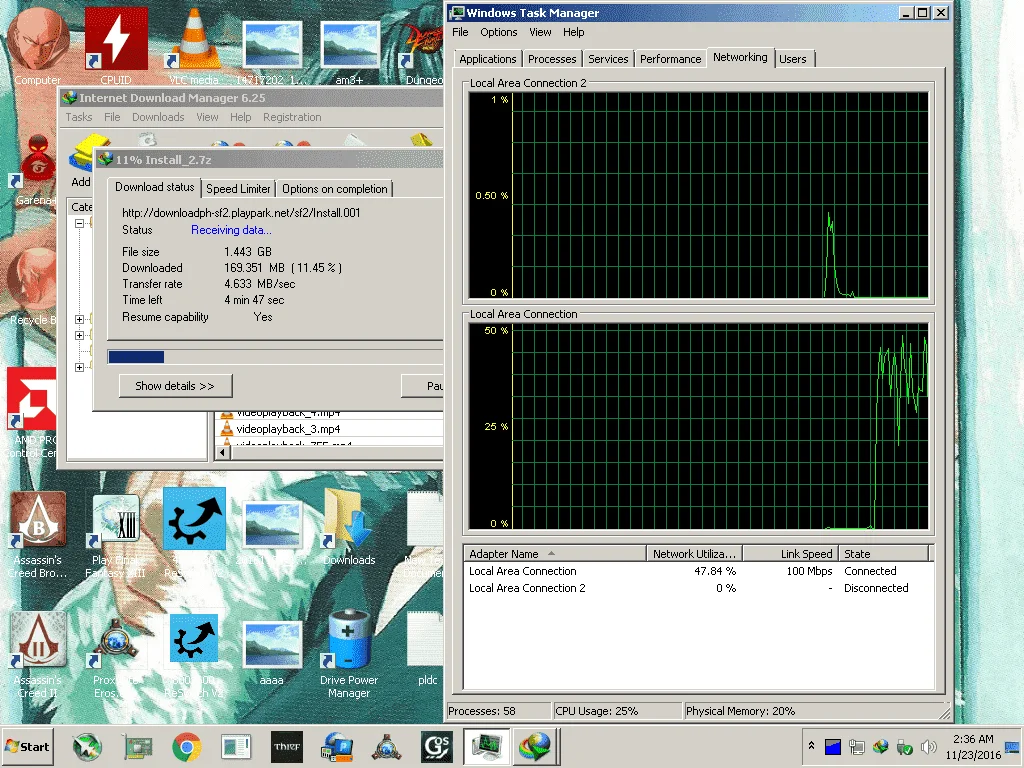The image size is (1024, 768).
Task: Select the pldc document on desktop
Action: click(427, 650)
